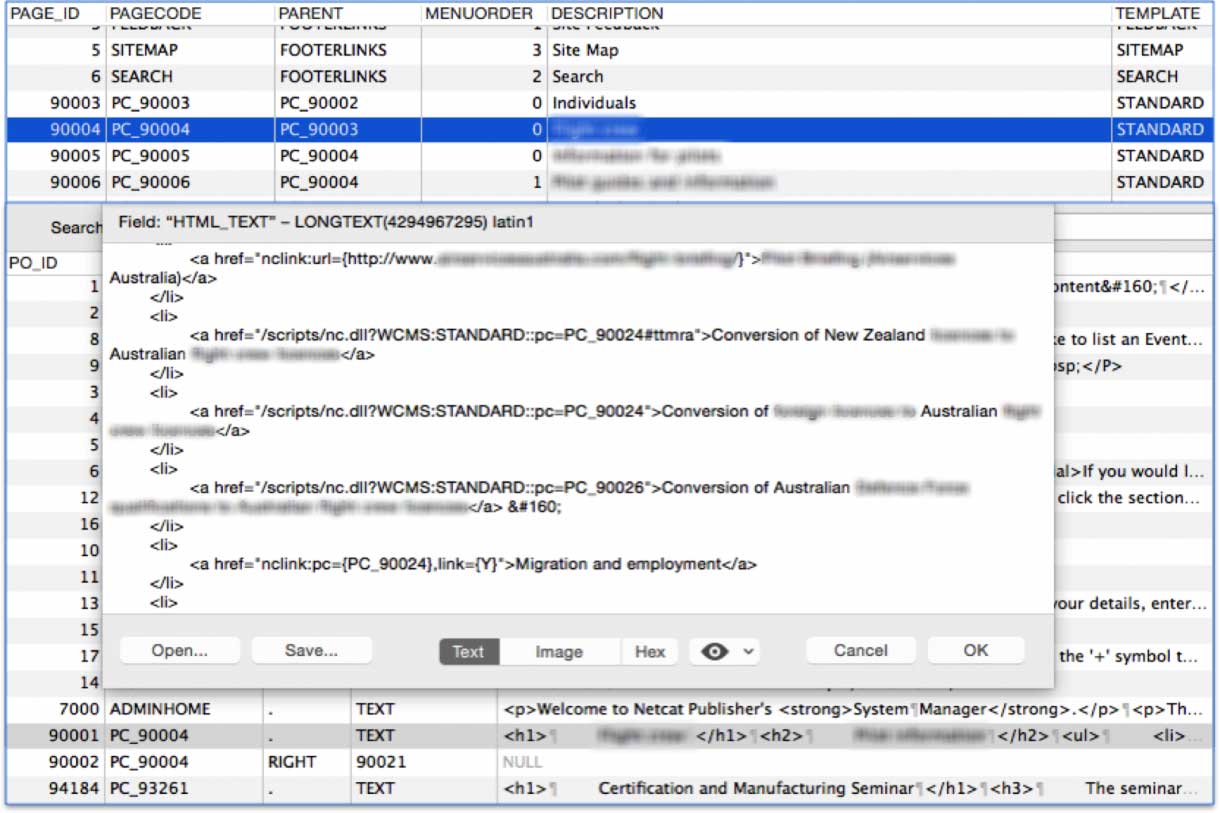
Task: Expand the Quick Look dropdown chevron
Action: click(x=748, y=652)
